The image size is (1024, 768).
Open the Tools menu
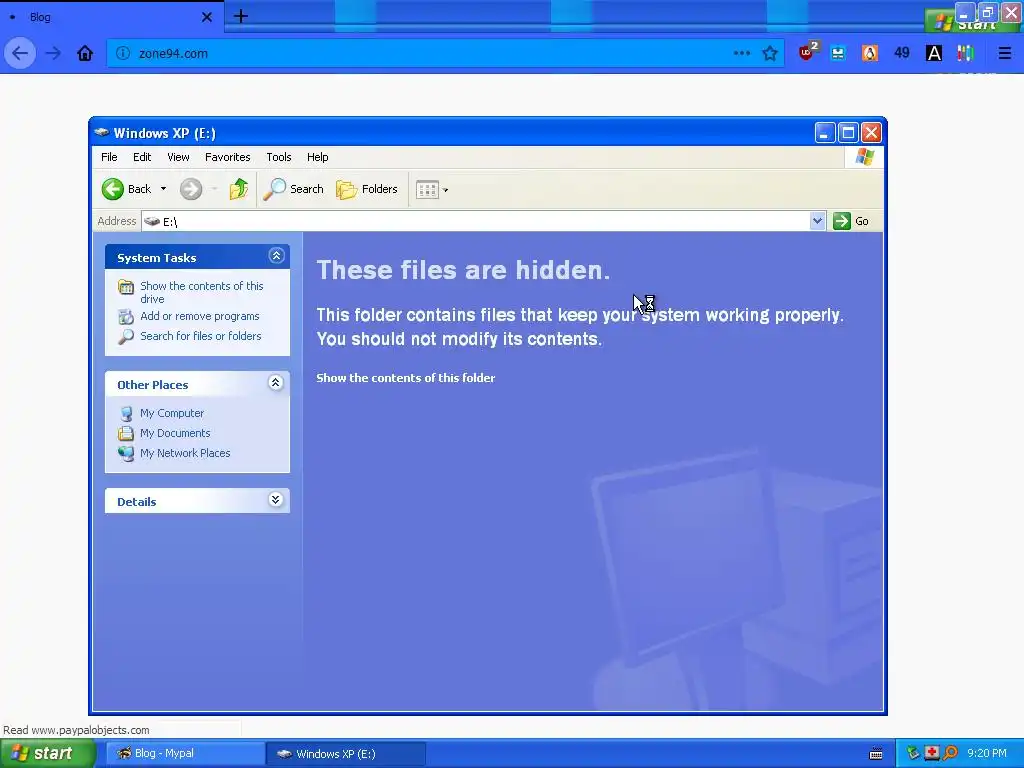click(279, 157)
